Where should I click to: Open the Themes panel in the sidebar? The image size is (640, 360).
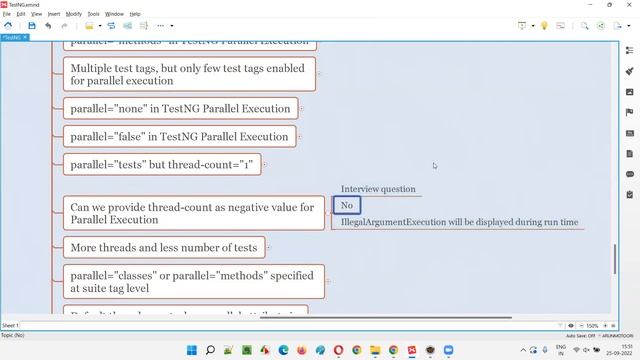click(629, 133)
